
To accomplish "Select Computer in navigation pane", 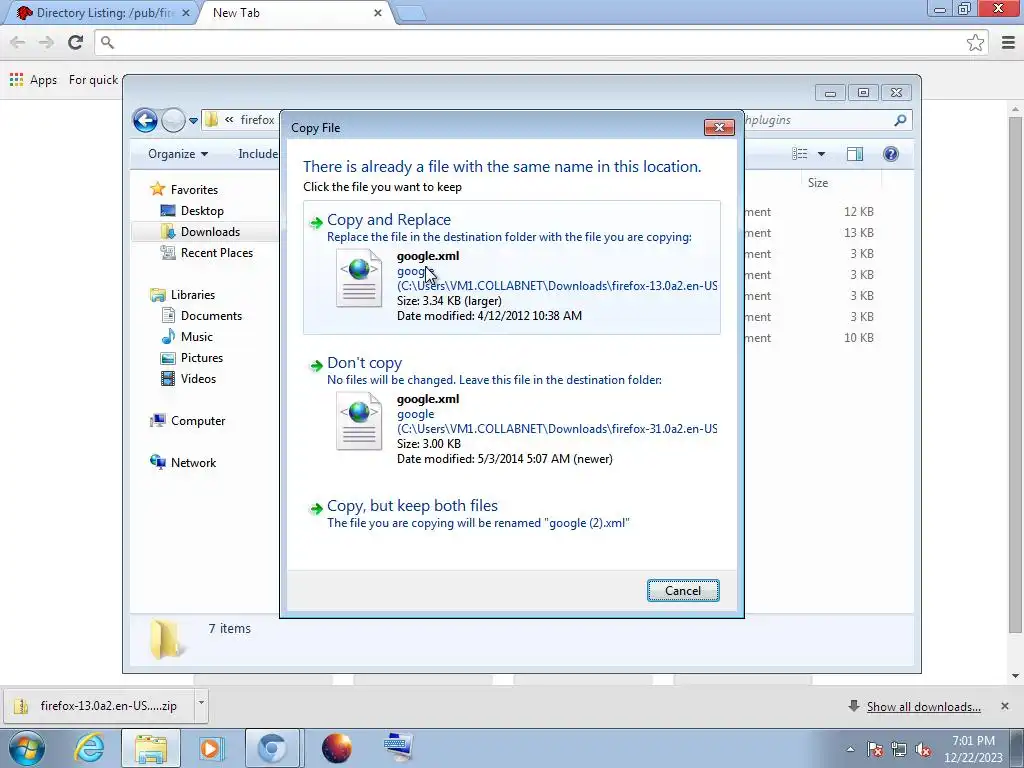I will [198, 421].
